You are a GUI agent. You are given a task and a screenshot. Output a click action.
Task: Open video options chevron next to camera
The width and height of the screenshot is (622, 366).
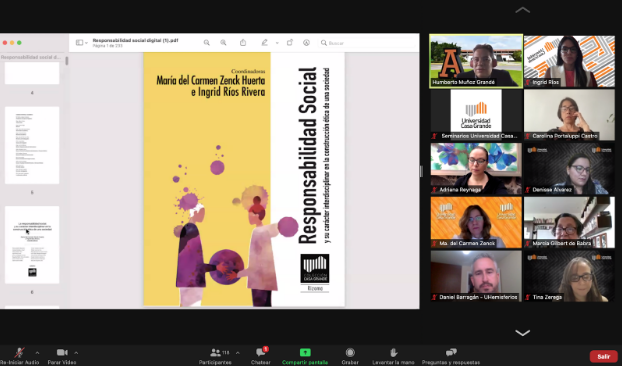76,353
